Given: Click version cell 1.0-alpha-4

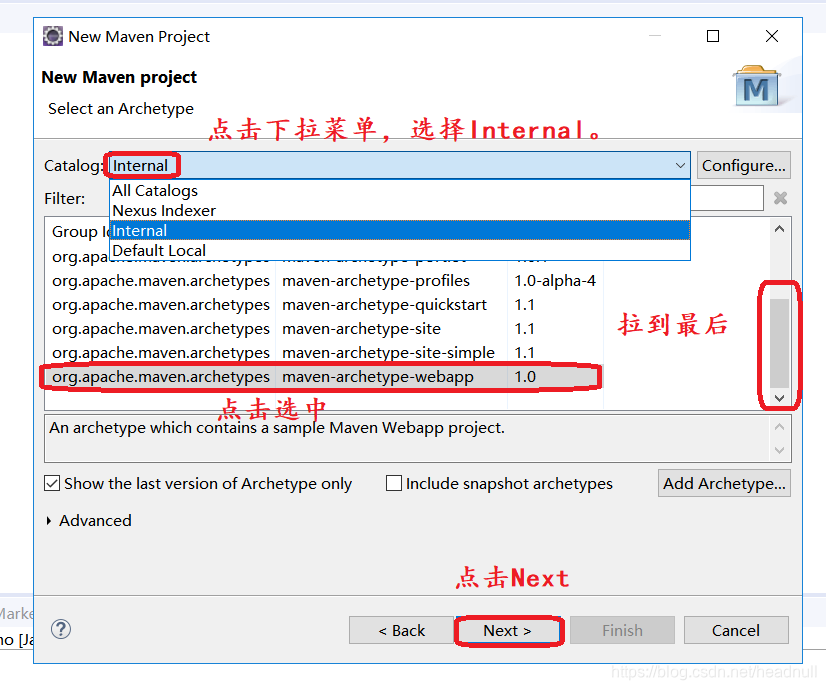Looking at the screenshot, I should coord(555,281).
